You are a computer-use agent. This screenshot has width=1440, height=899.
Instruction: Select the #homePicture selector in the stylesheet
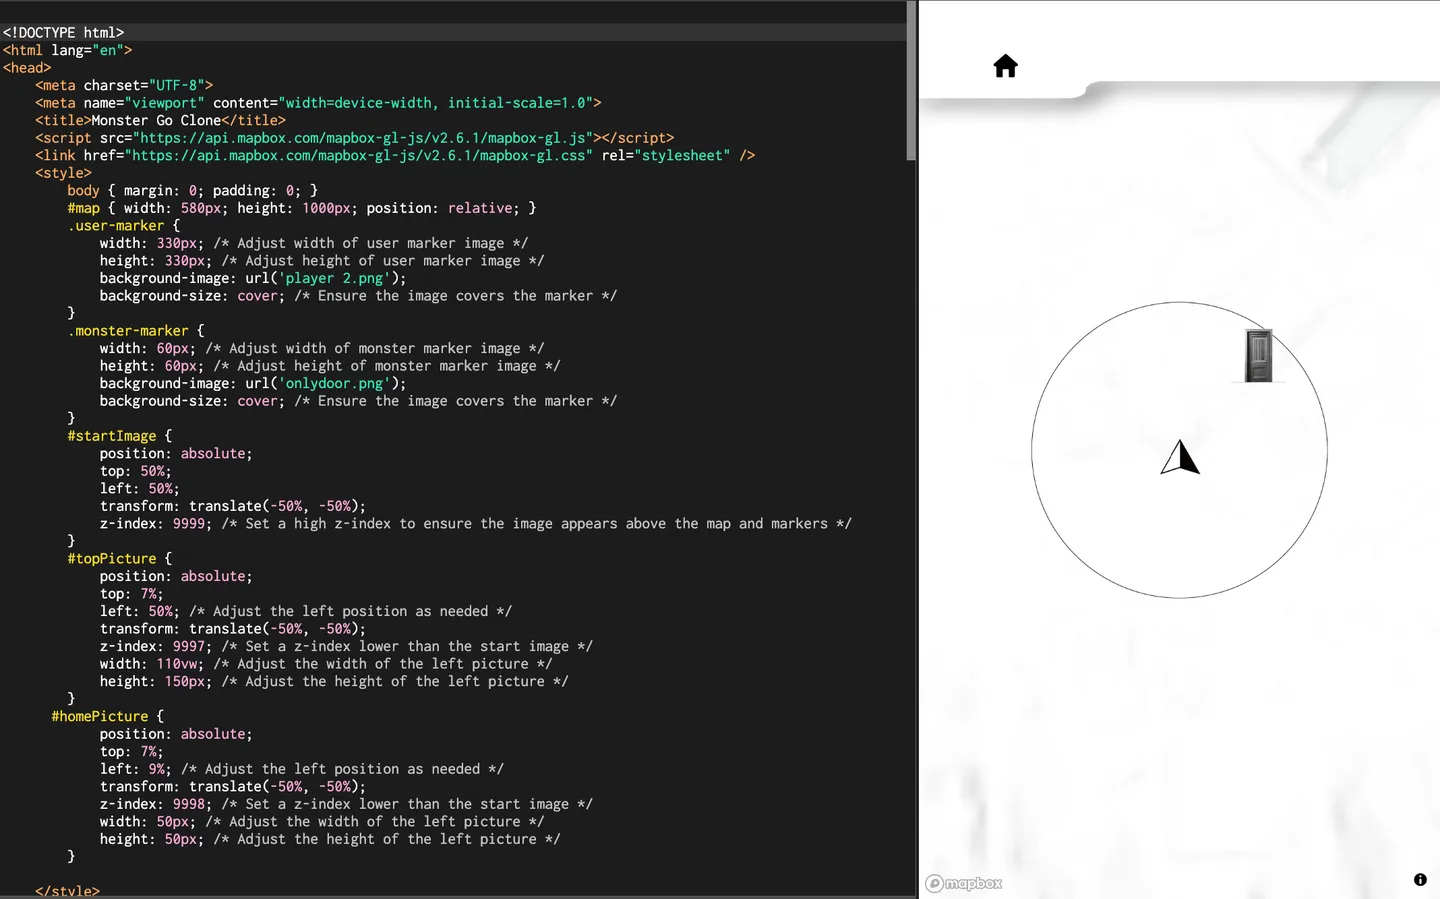tap(100, 715)
